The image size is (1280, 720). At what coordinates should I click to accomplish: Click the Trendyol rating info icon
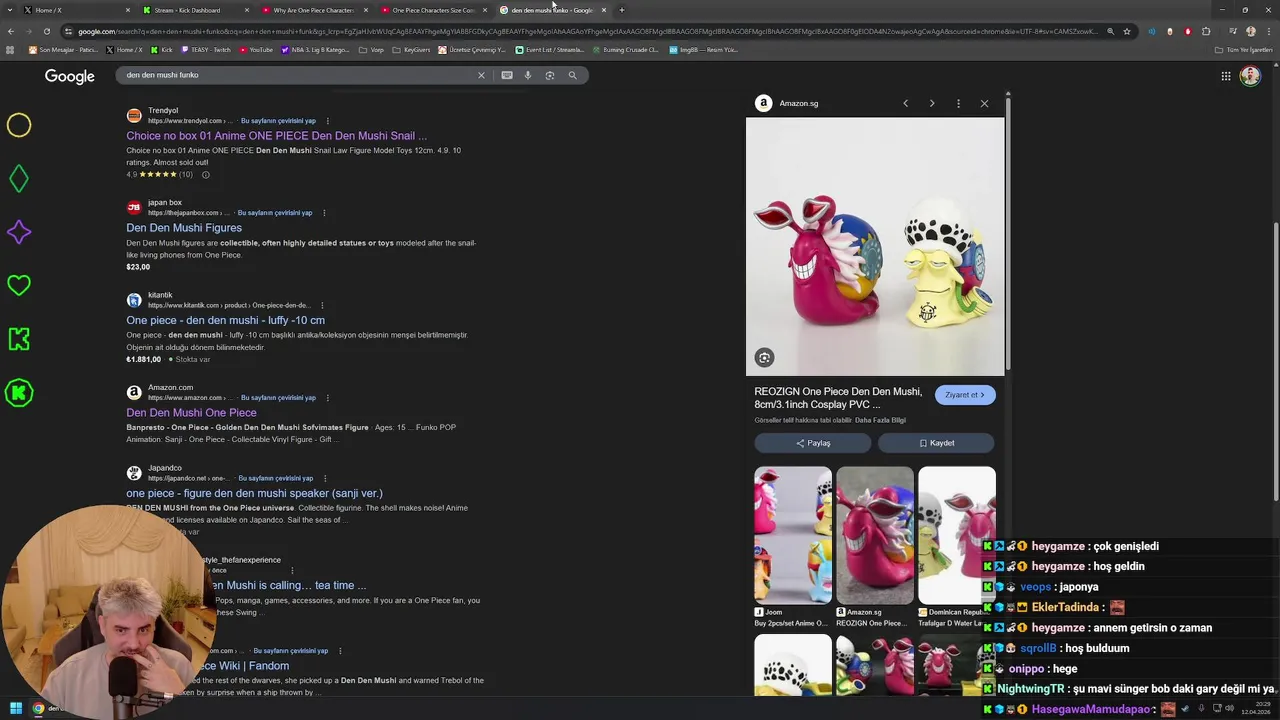point(206,175)
